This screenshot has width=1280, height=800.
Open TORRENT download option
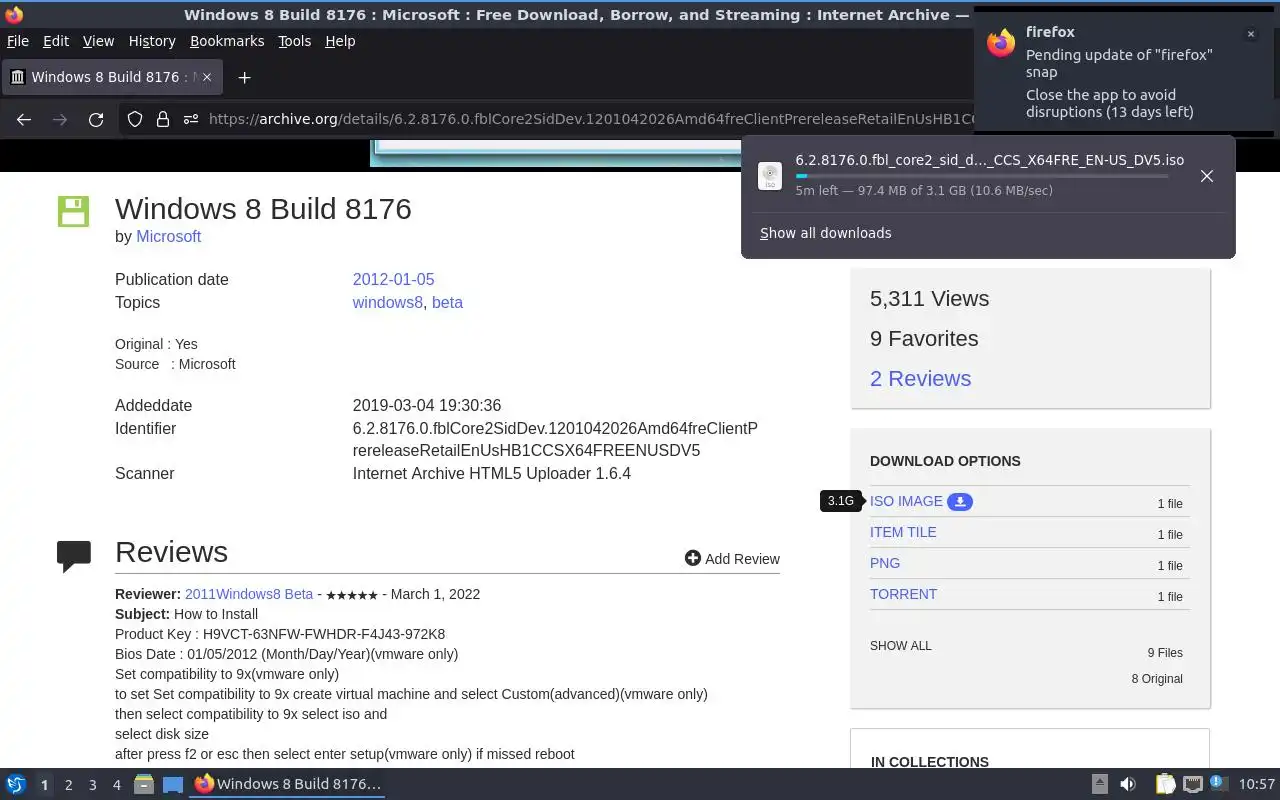coord(903,595)
